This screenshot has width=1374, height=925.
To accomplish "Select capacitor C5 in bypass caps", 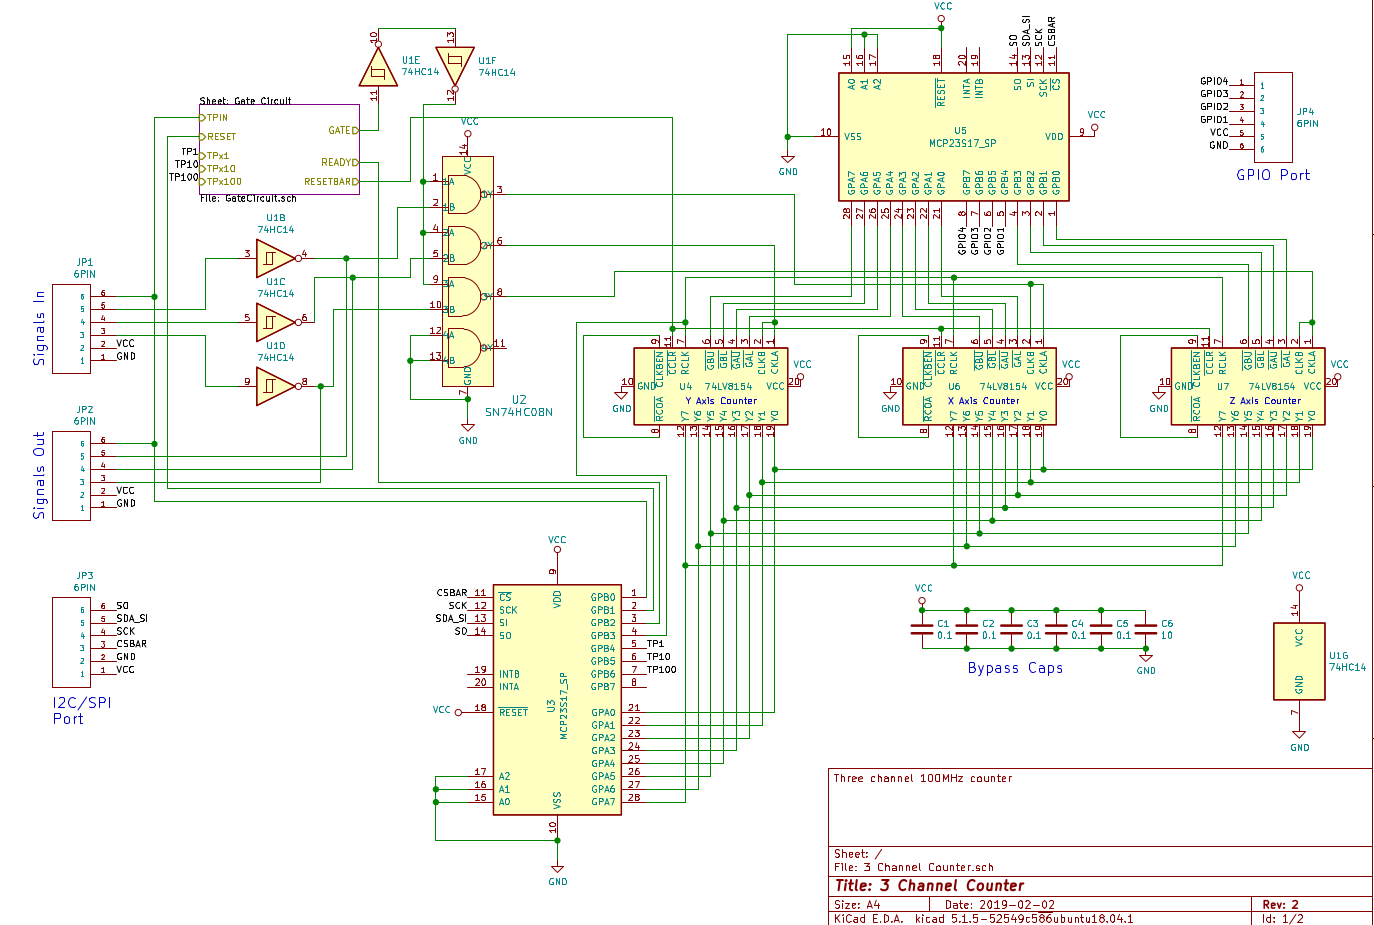I will (x=1102, y=629).
